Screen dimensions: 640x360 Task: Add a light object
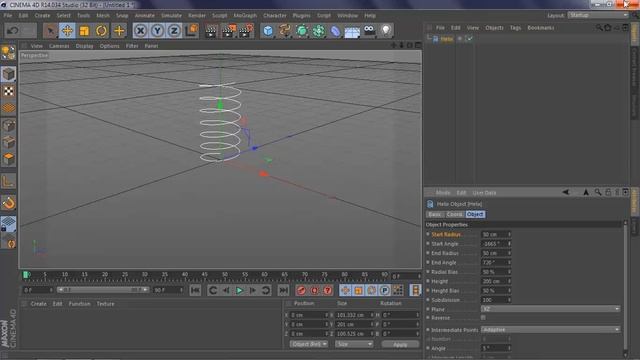386,31
